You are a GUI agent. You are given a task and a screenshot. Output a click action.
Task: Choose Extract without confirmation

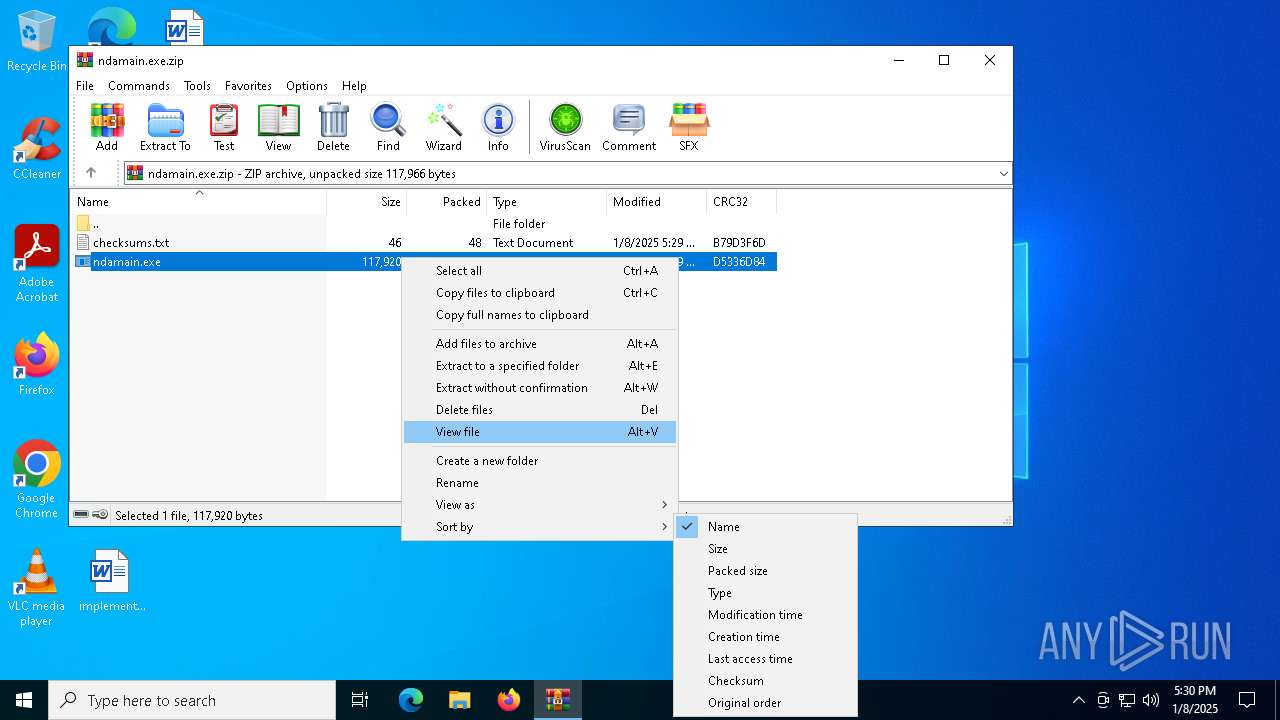(x=540, y=388)
